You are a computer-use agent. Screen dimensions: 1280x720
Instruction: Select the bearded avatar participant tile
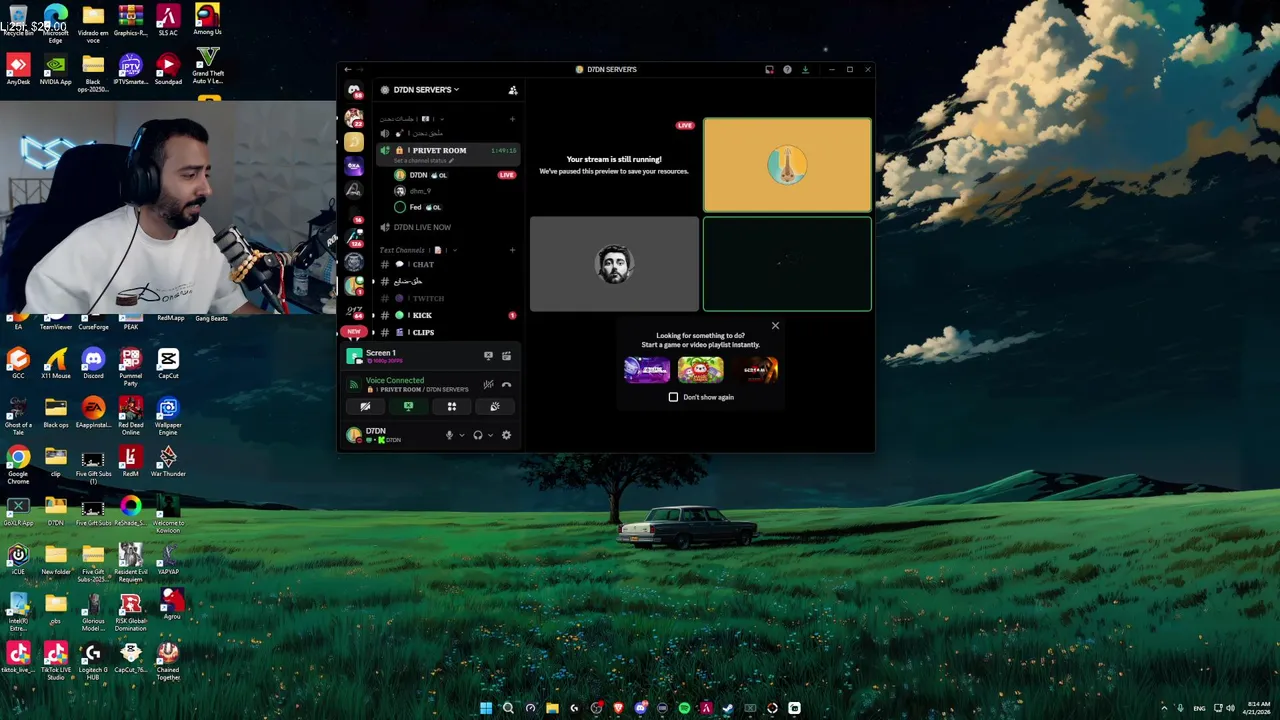614,265
